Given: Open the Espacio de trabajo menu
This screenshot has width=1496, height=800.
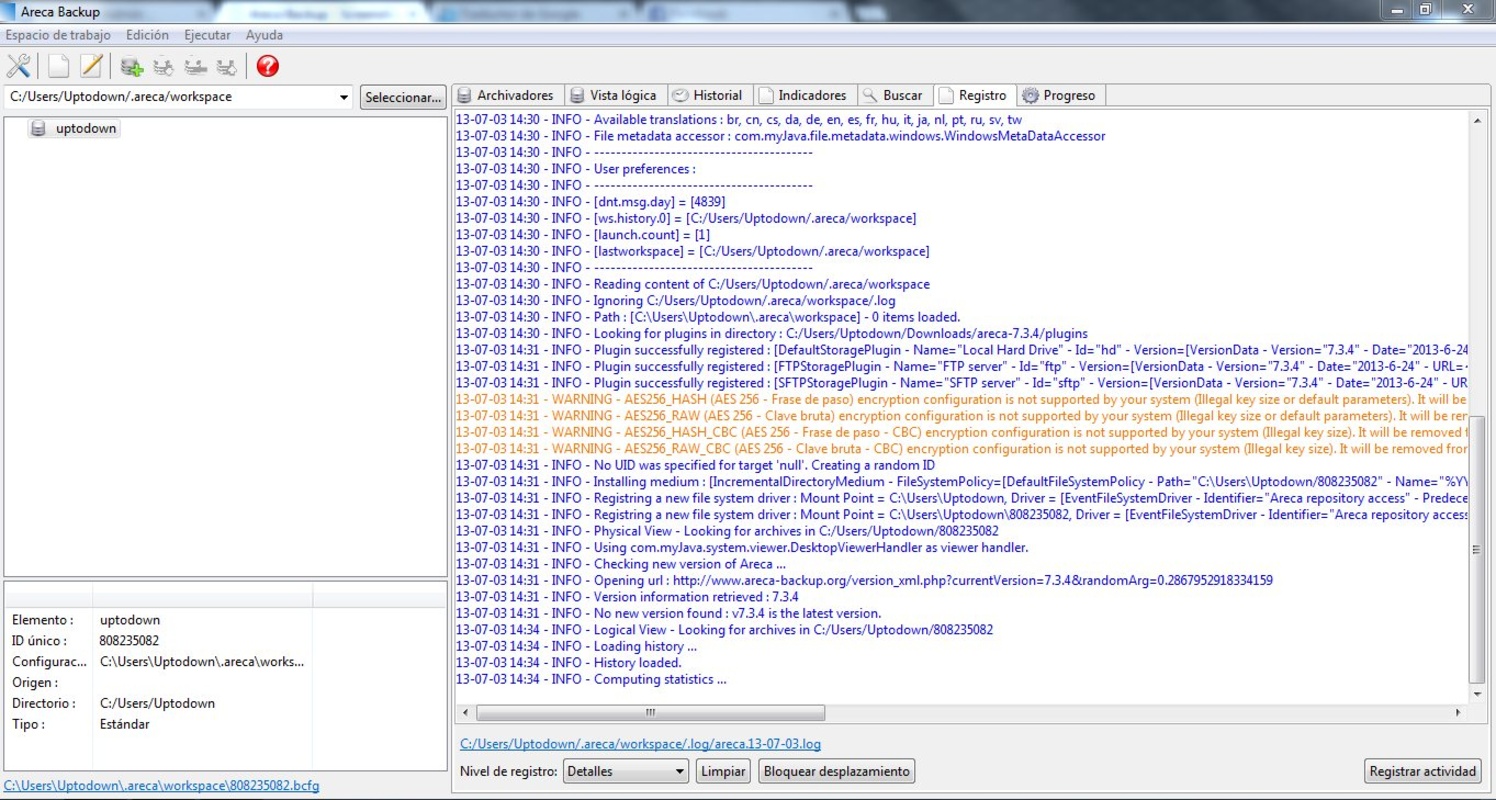Looking at the screenshot, I should pos(58,35).
